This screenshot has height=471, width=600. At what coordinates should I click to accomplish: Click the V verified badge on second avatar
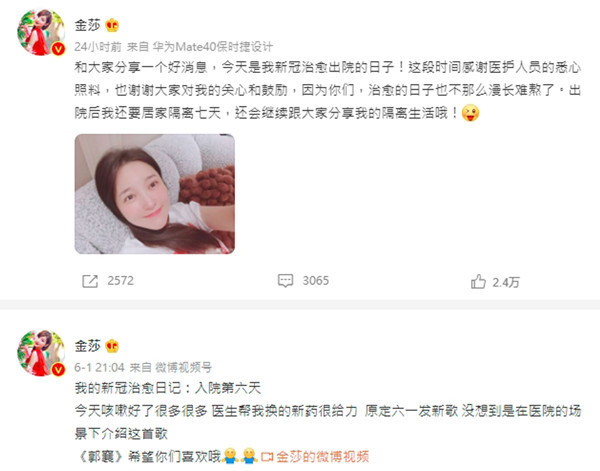(58, 370)
